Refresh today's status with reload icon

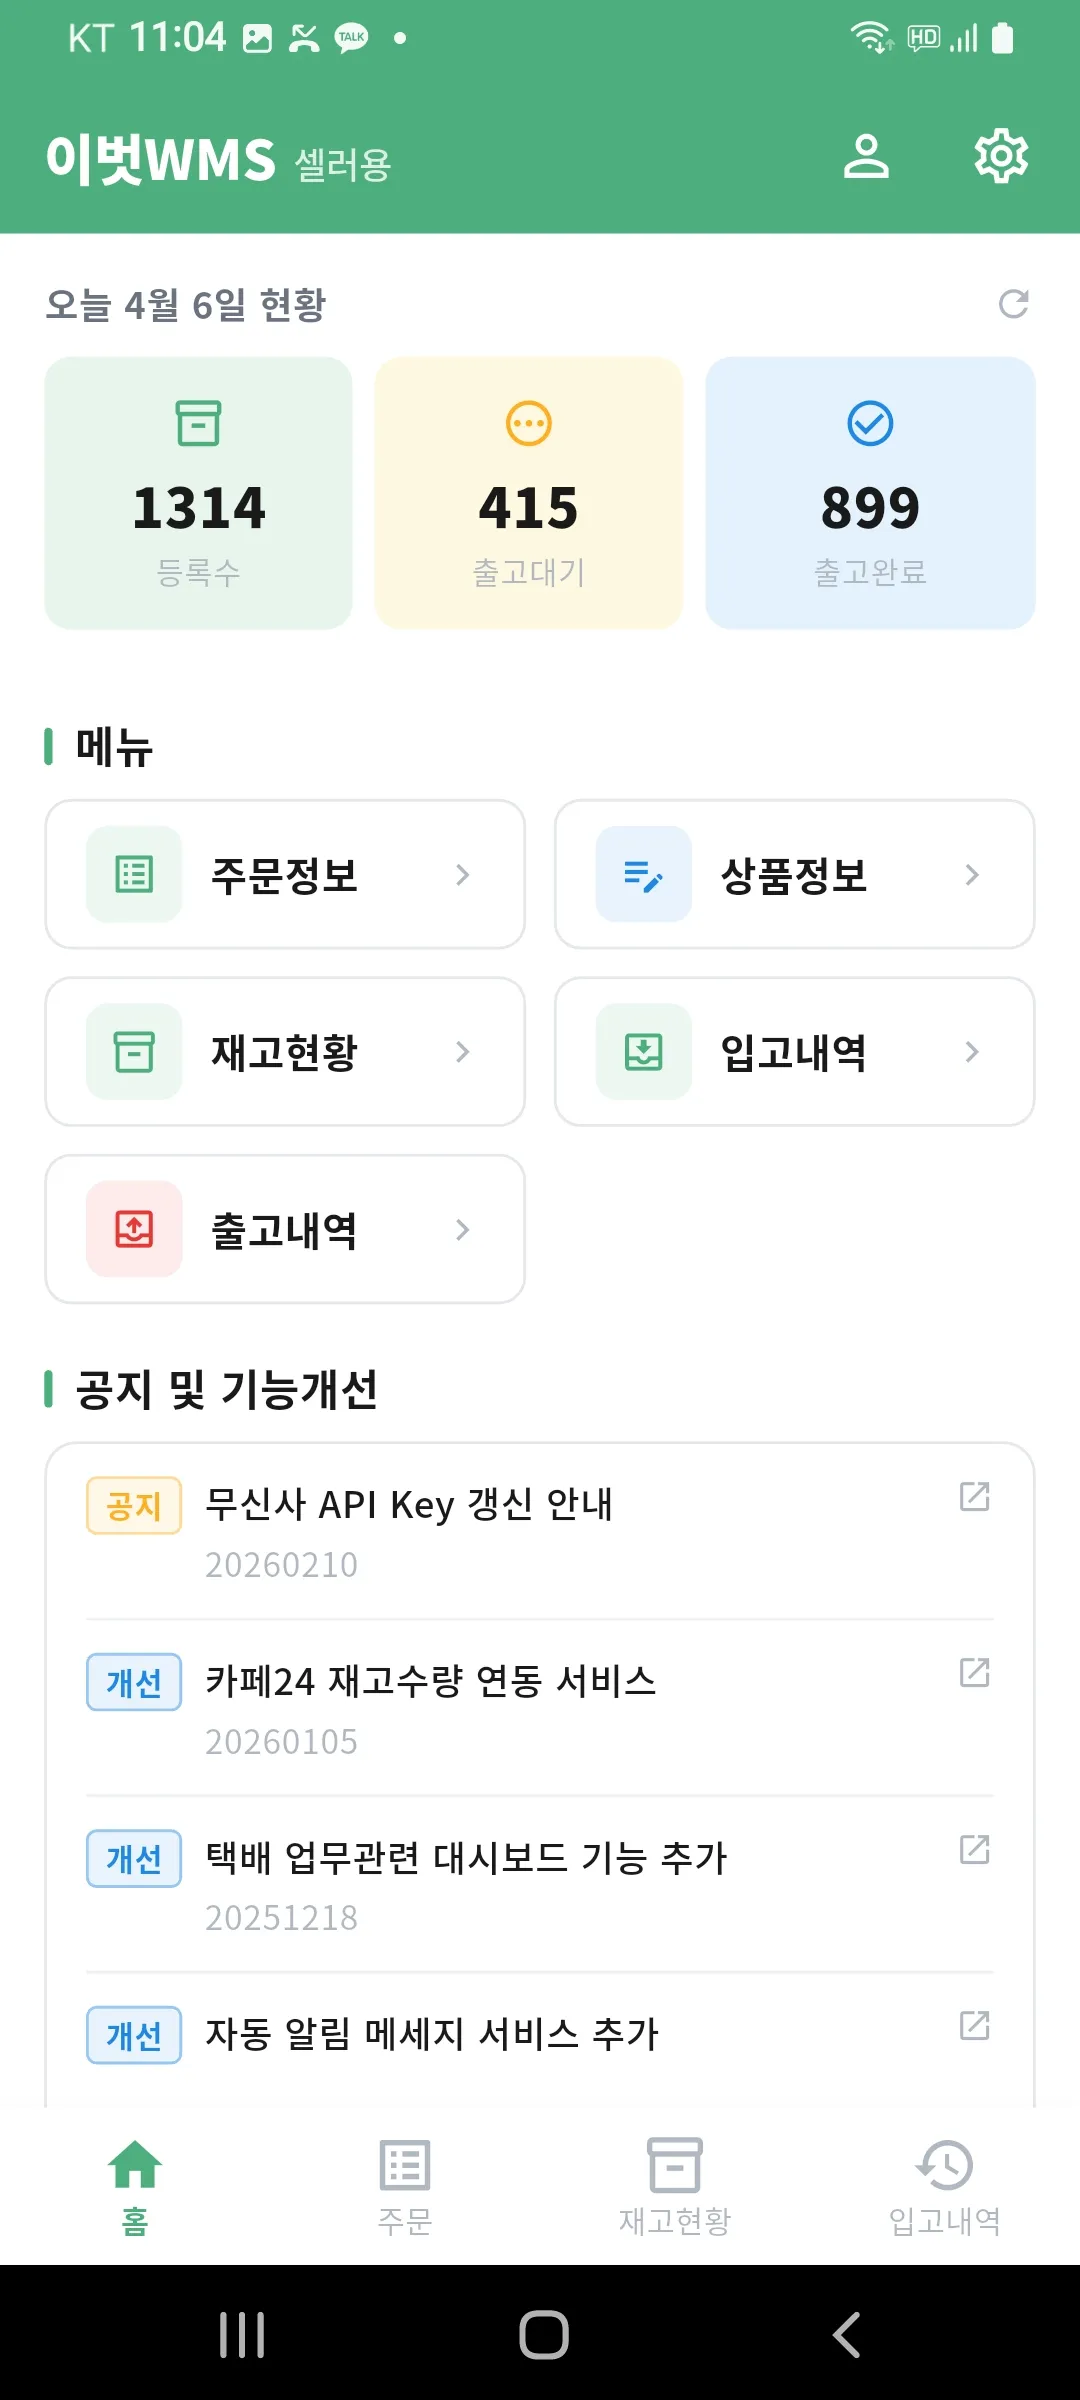[1013, 304]
